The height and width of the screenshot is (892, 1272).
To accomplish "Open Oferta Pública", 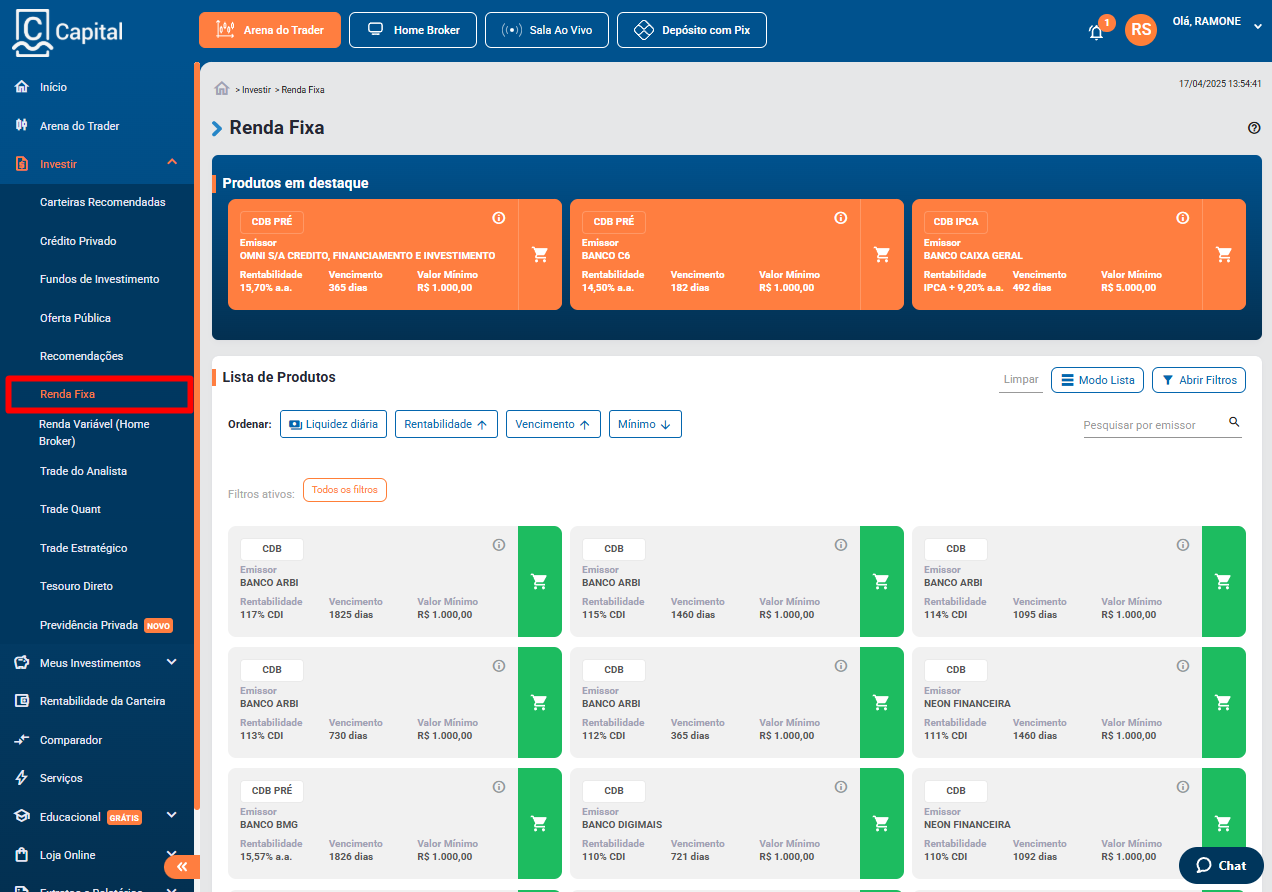I will pos(75,318).
